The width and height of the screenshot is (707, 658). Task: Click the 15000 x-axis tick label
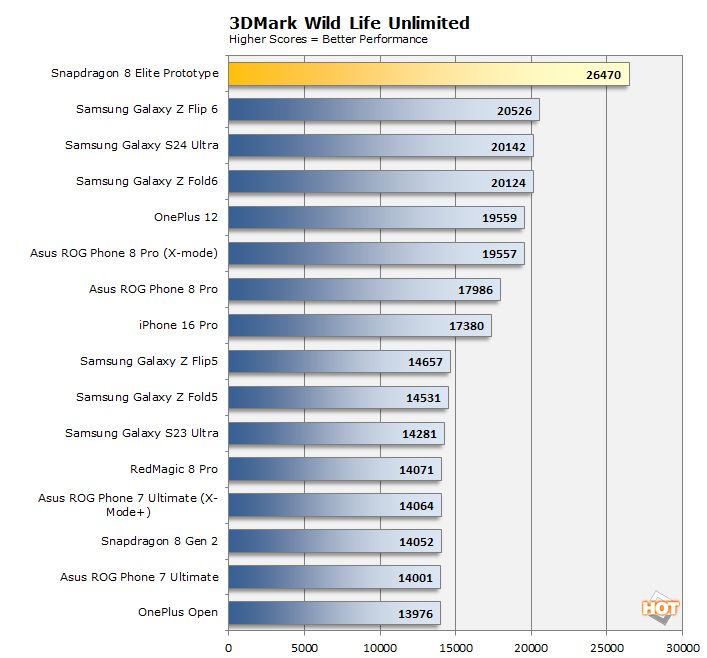(x=455, y=648)
